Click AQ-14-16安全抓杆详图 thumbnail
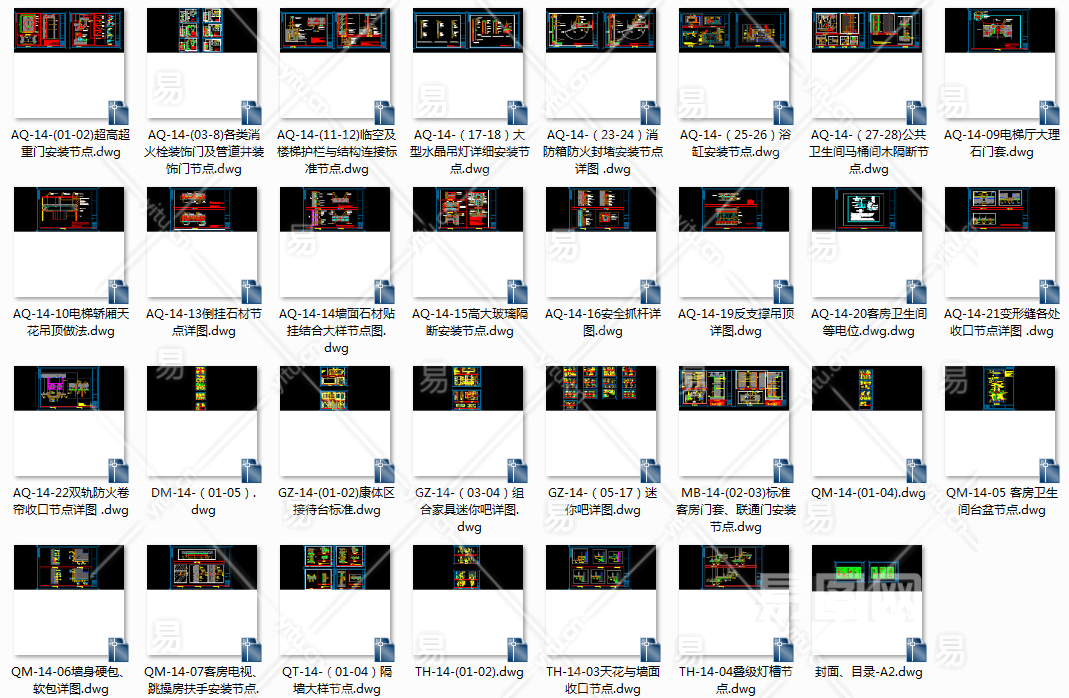The image size is (1069, 698). point(601,243)
